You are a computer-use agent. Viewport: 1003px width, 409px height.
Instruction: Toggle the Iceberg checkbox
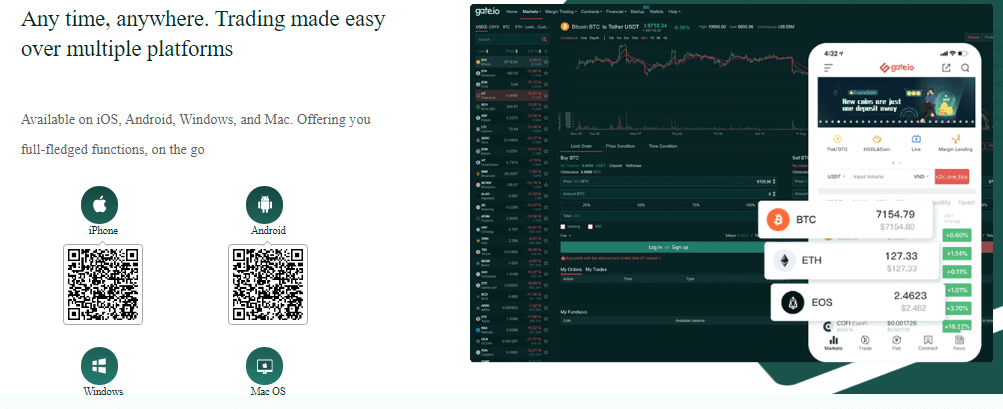pos(563,227)
